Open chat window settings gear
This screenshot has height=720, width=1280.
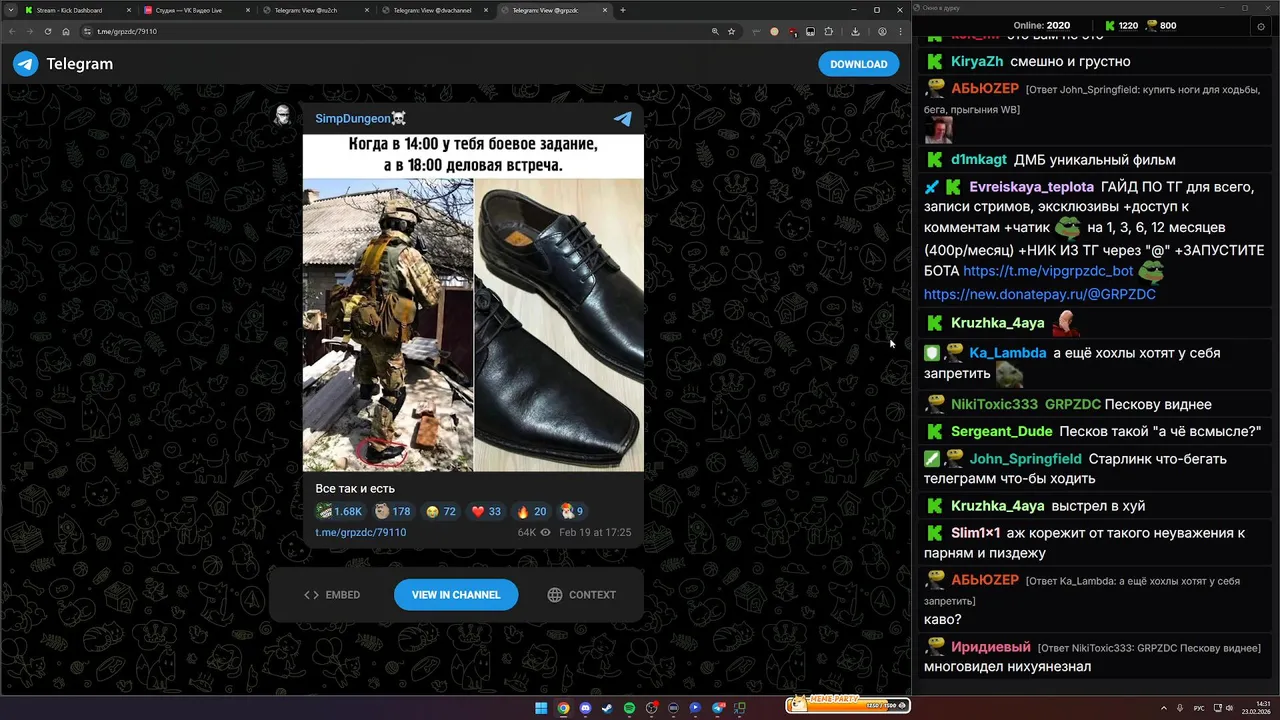(1260, 26)
